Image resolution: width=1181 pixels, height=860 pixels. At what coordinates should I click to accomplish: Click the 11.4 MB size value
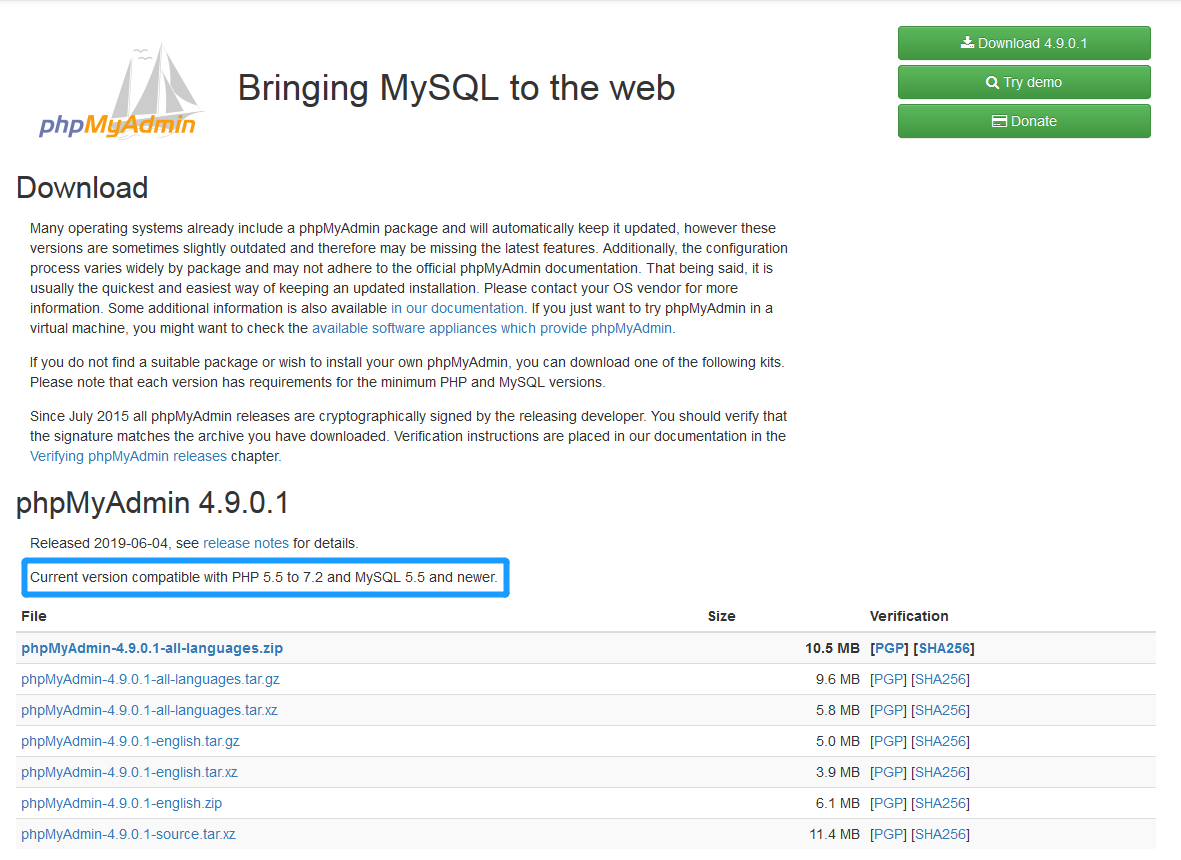pos(835,834)
